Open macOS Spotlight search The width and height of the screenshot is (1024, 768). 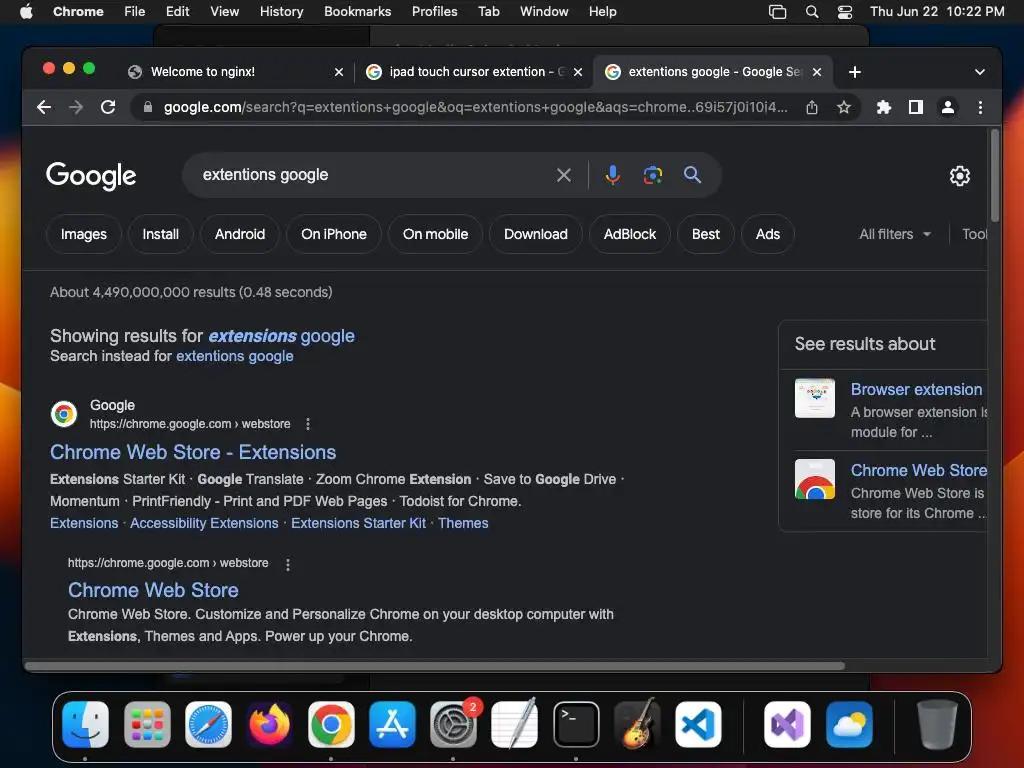[x=812, y=12]
